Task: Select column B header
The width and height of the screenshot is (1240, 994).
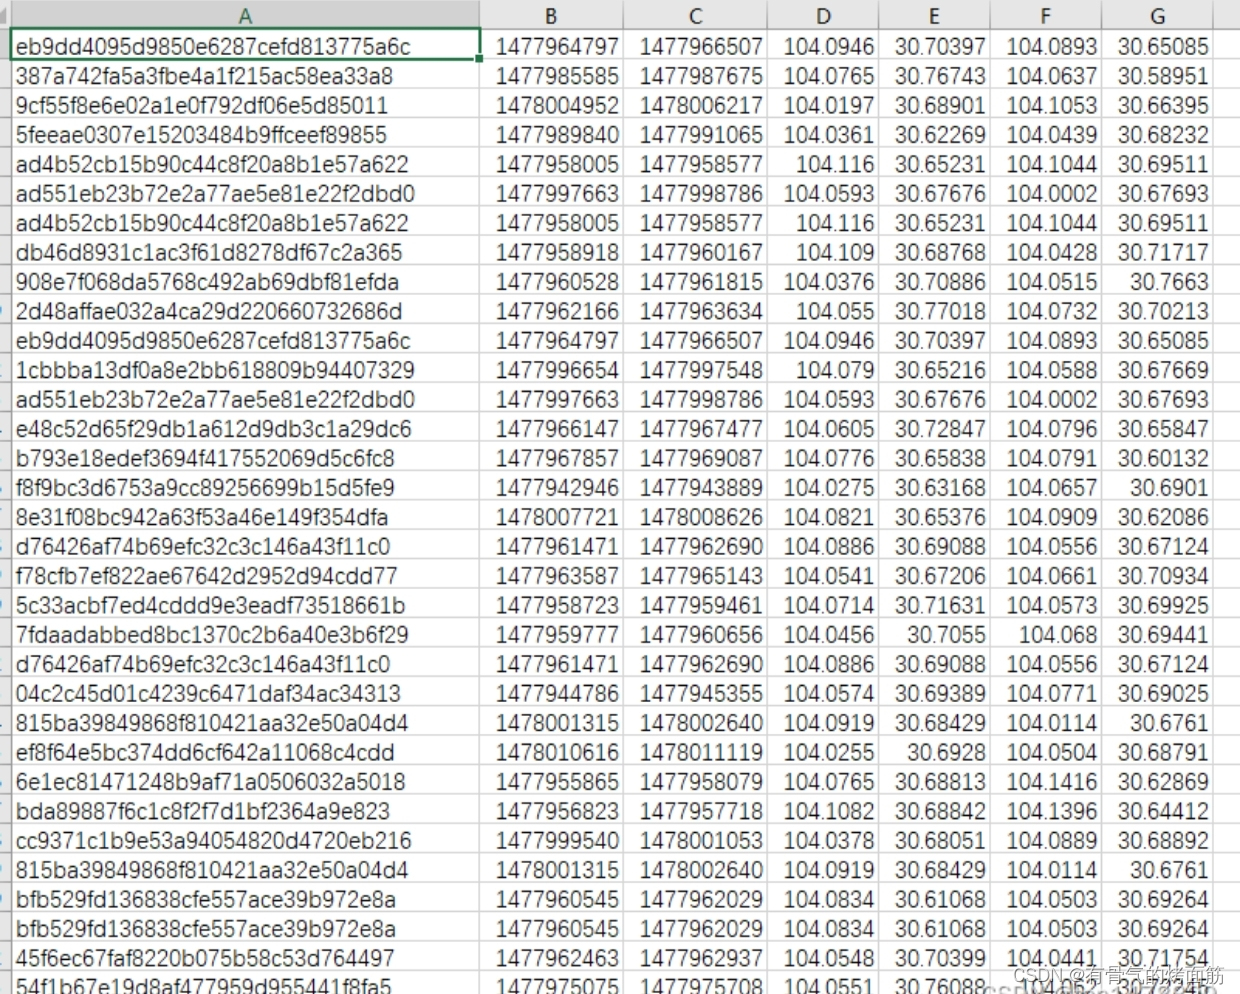Action: (x=551, y=15)
